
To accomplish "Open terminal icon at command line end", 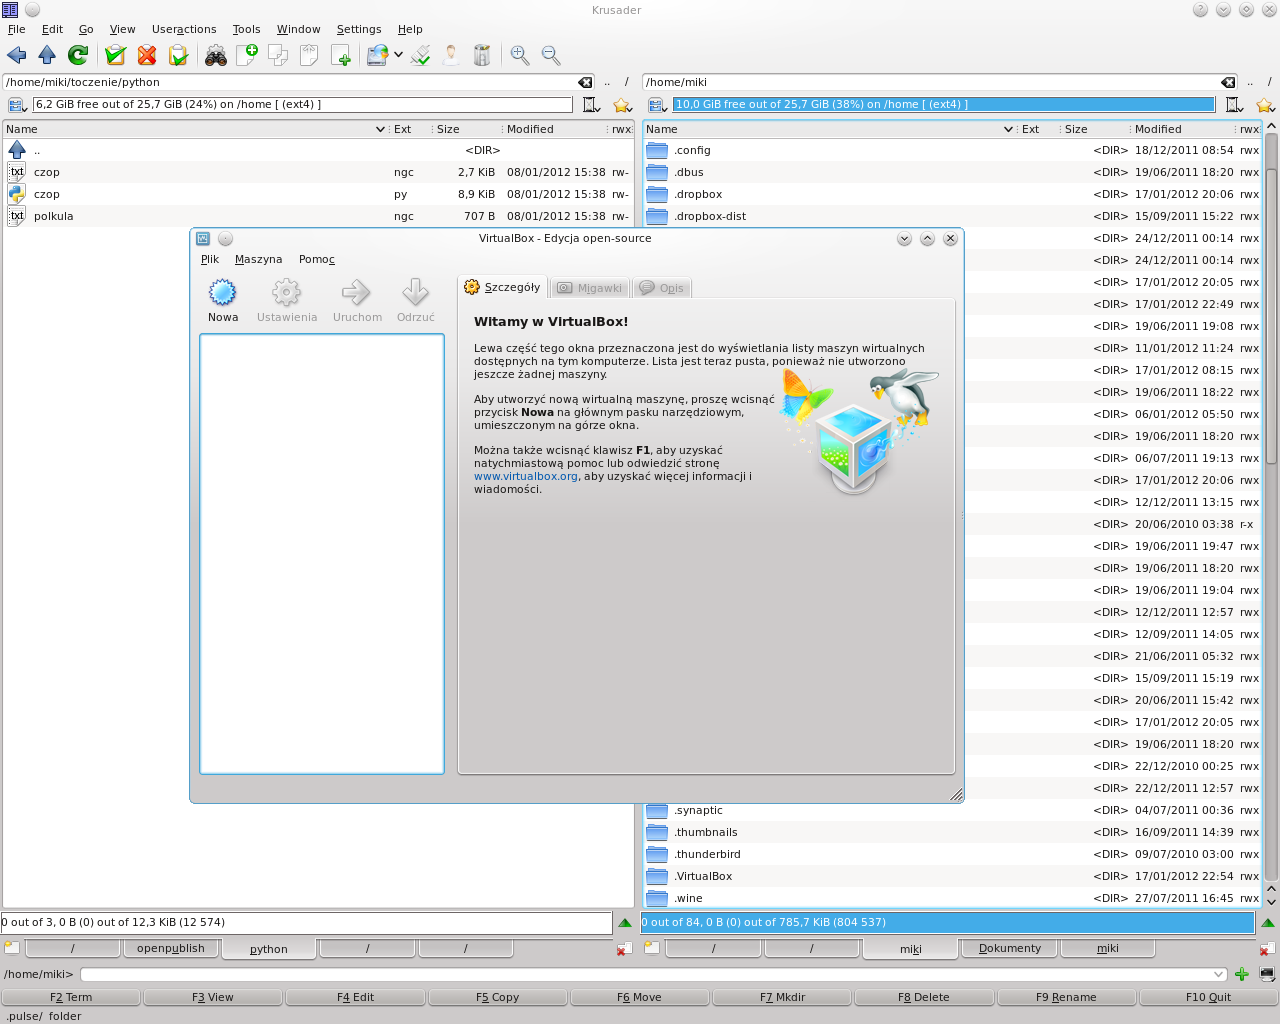I will click(1267, 974).
